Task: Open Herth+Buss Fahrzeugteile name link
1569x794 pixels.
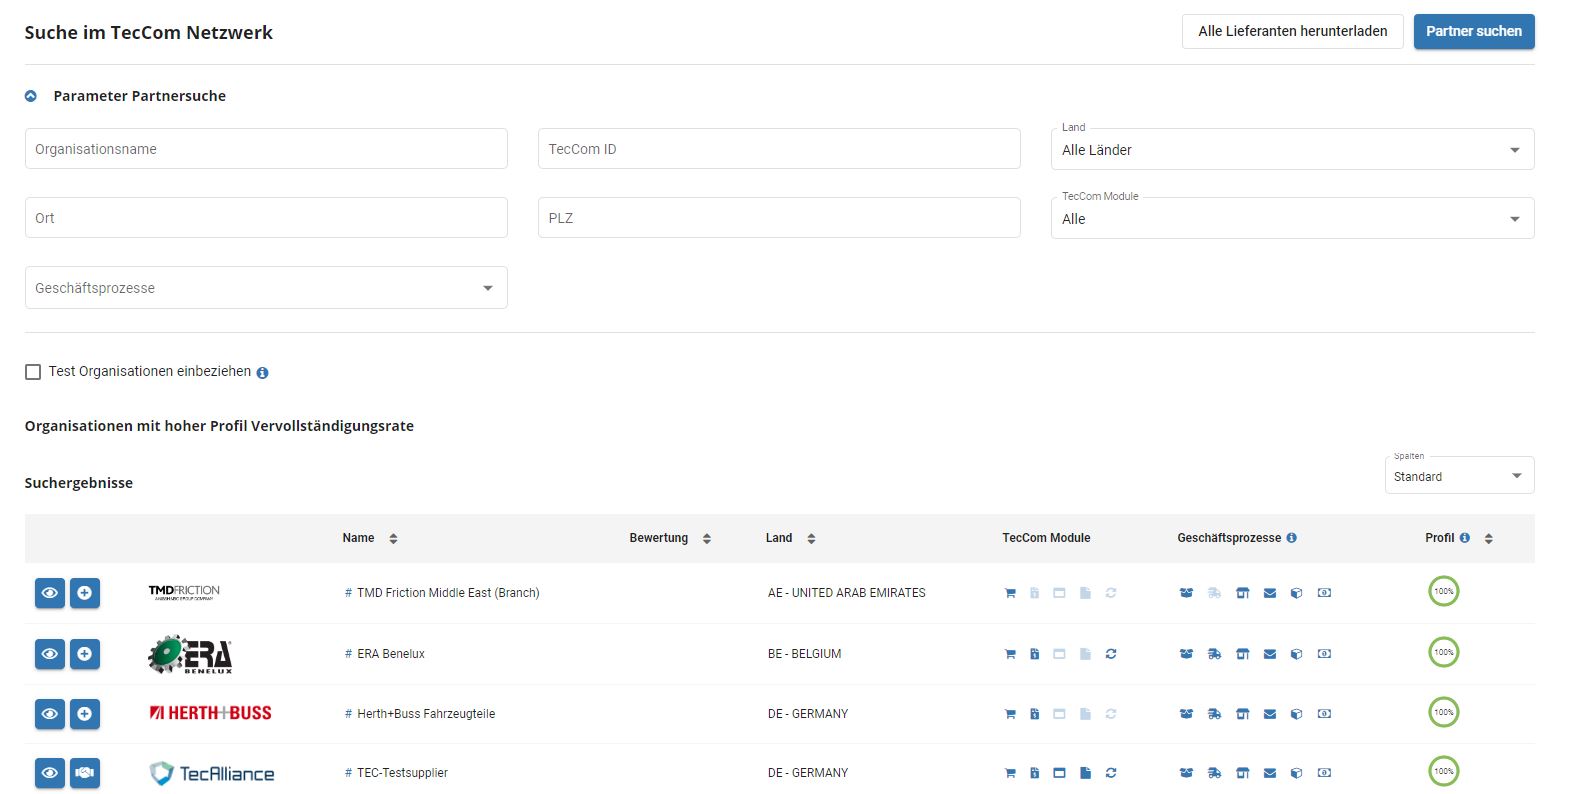Action: tap(426, 714)
